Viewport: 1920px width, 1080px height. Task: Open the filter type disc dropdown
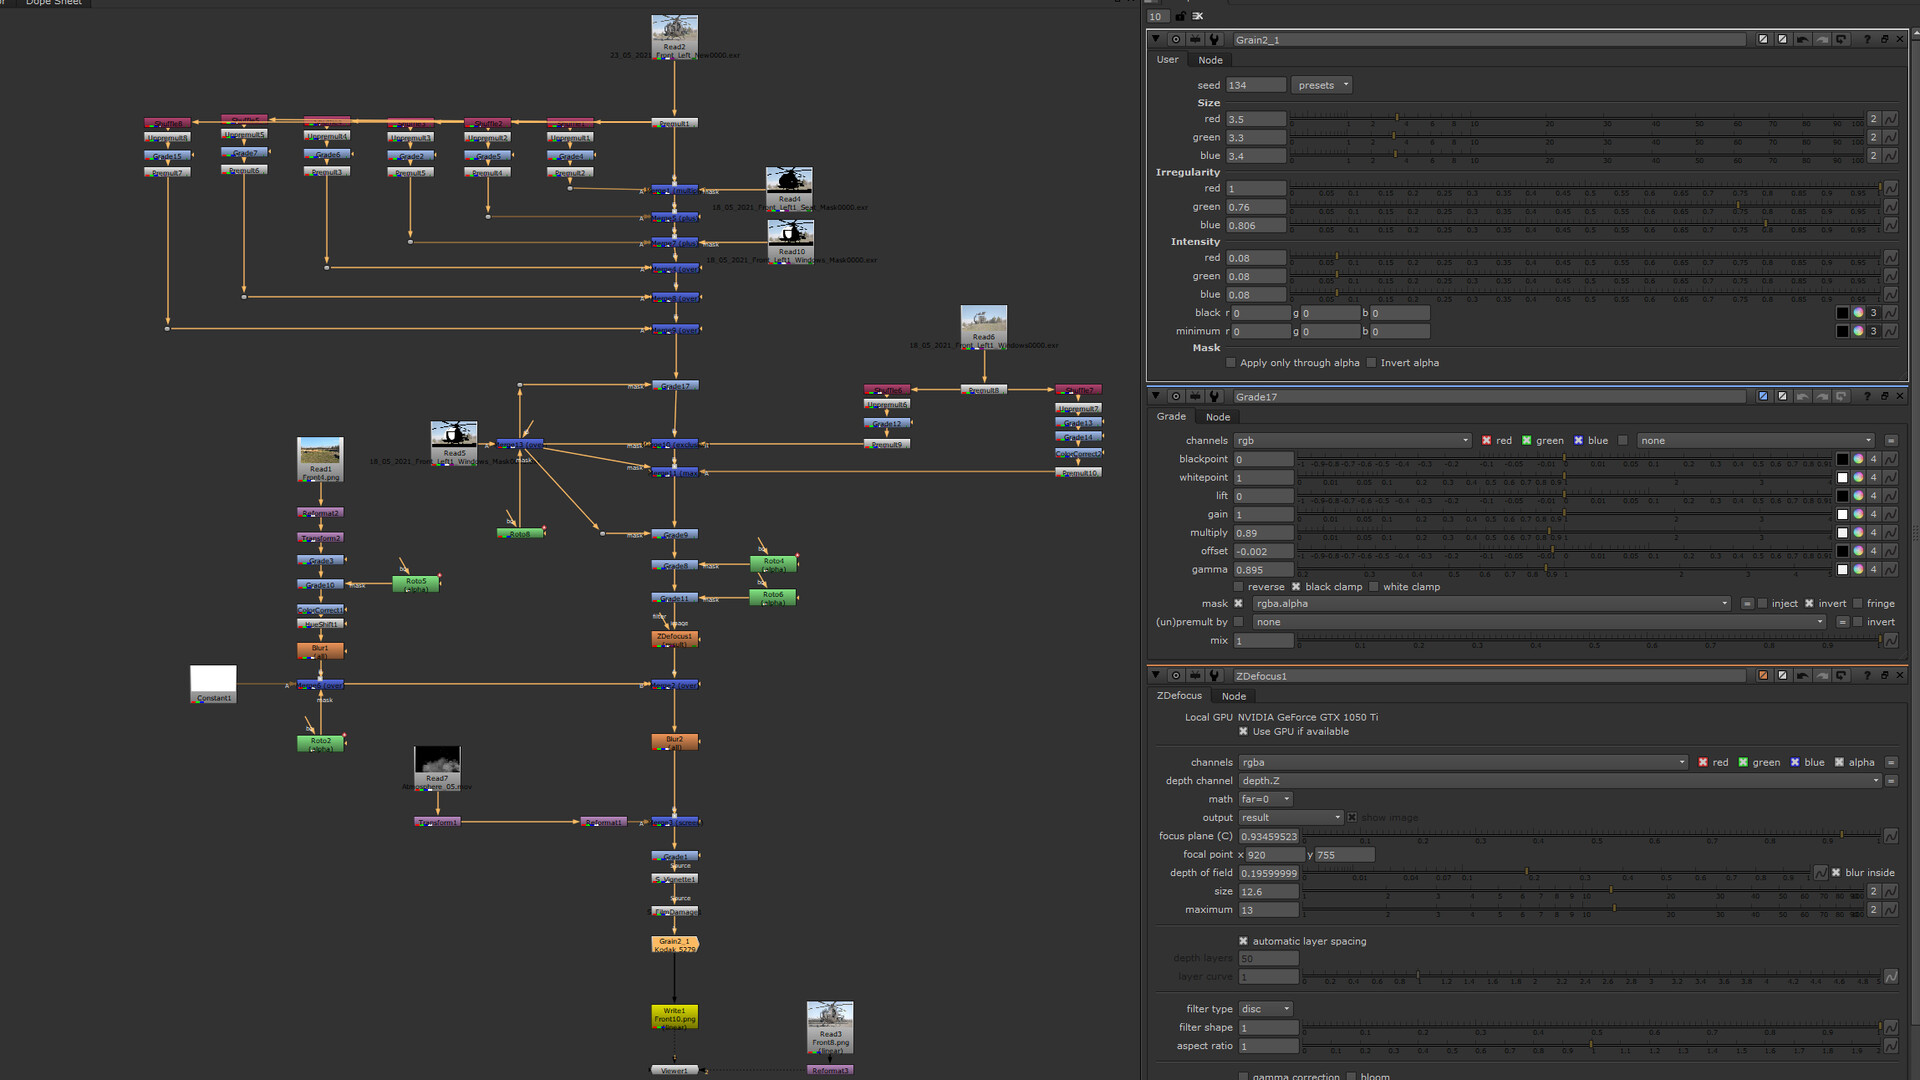coord(1266,1009)
